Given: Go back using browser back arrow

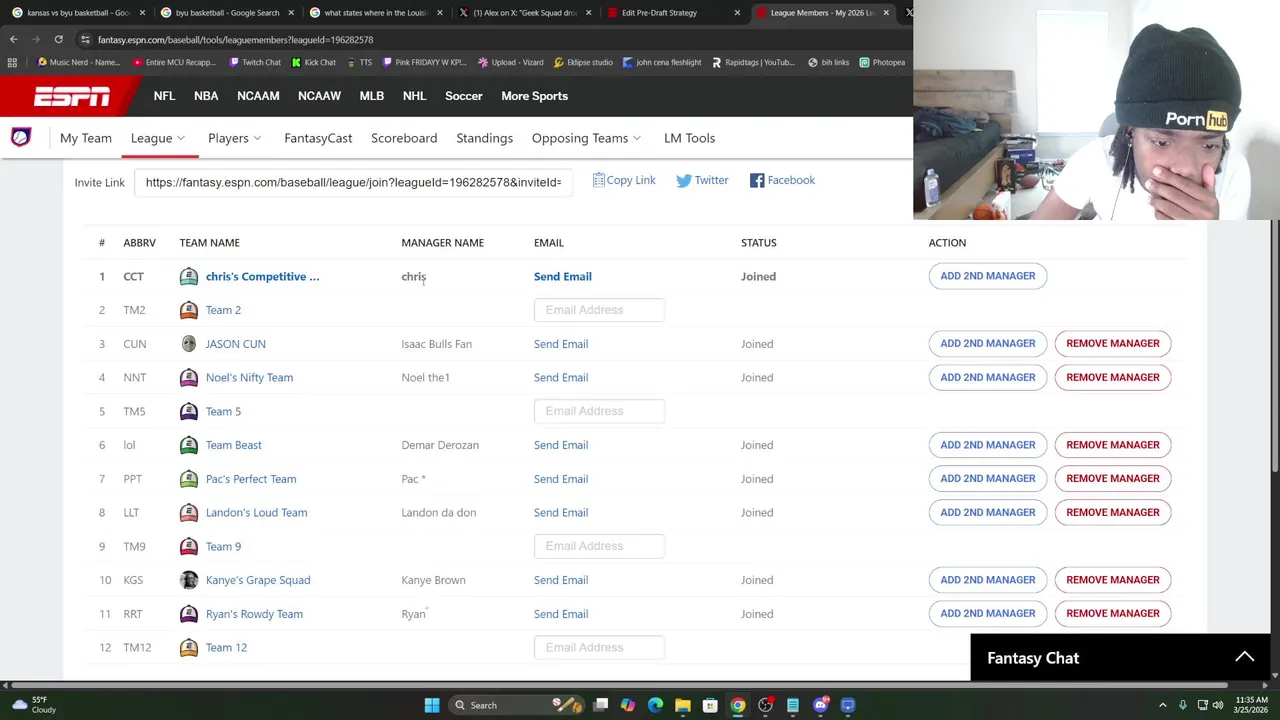Looking at the screenshot, I should (x=13, y=39).
